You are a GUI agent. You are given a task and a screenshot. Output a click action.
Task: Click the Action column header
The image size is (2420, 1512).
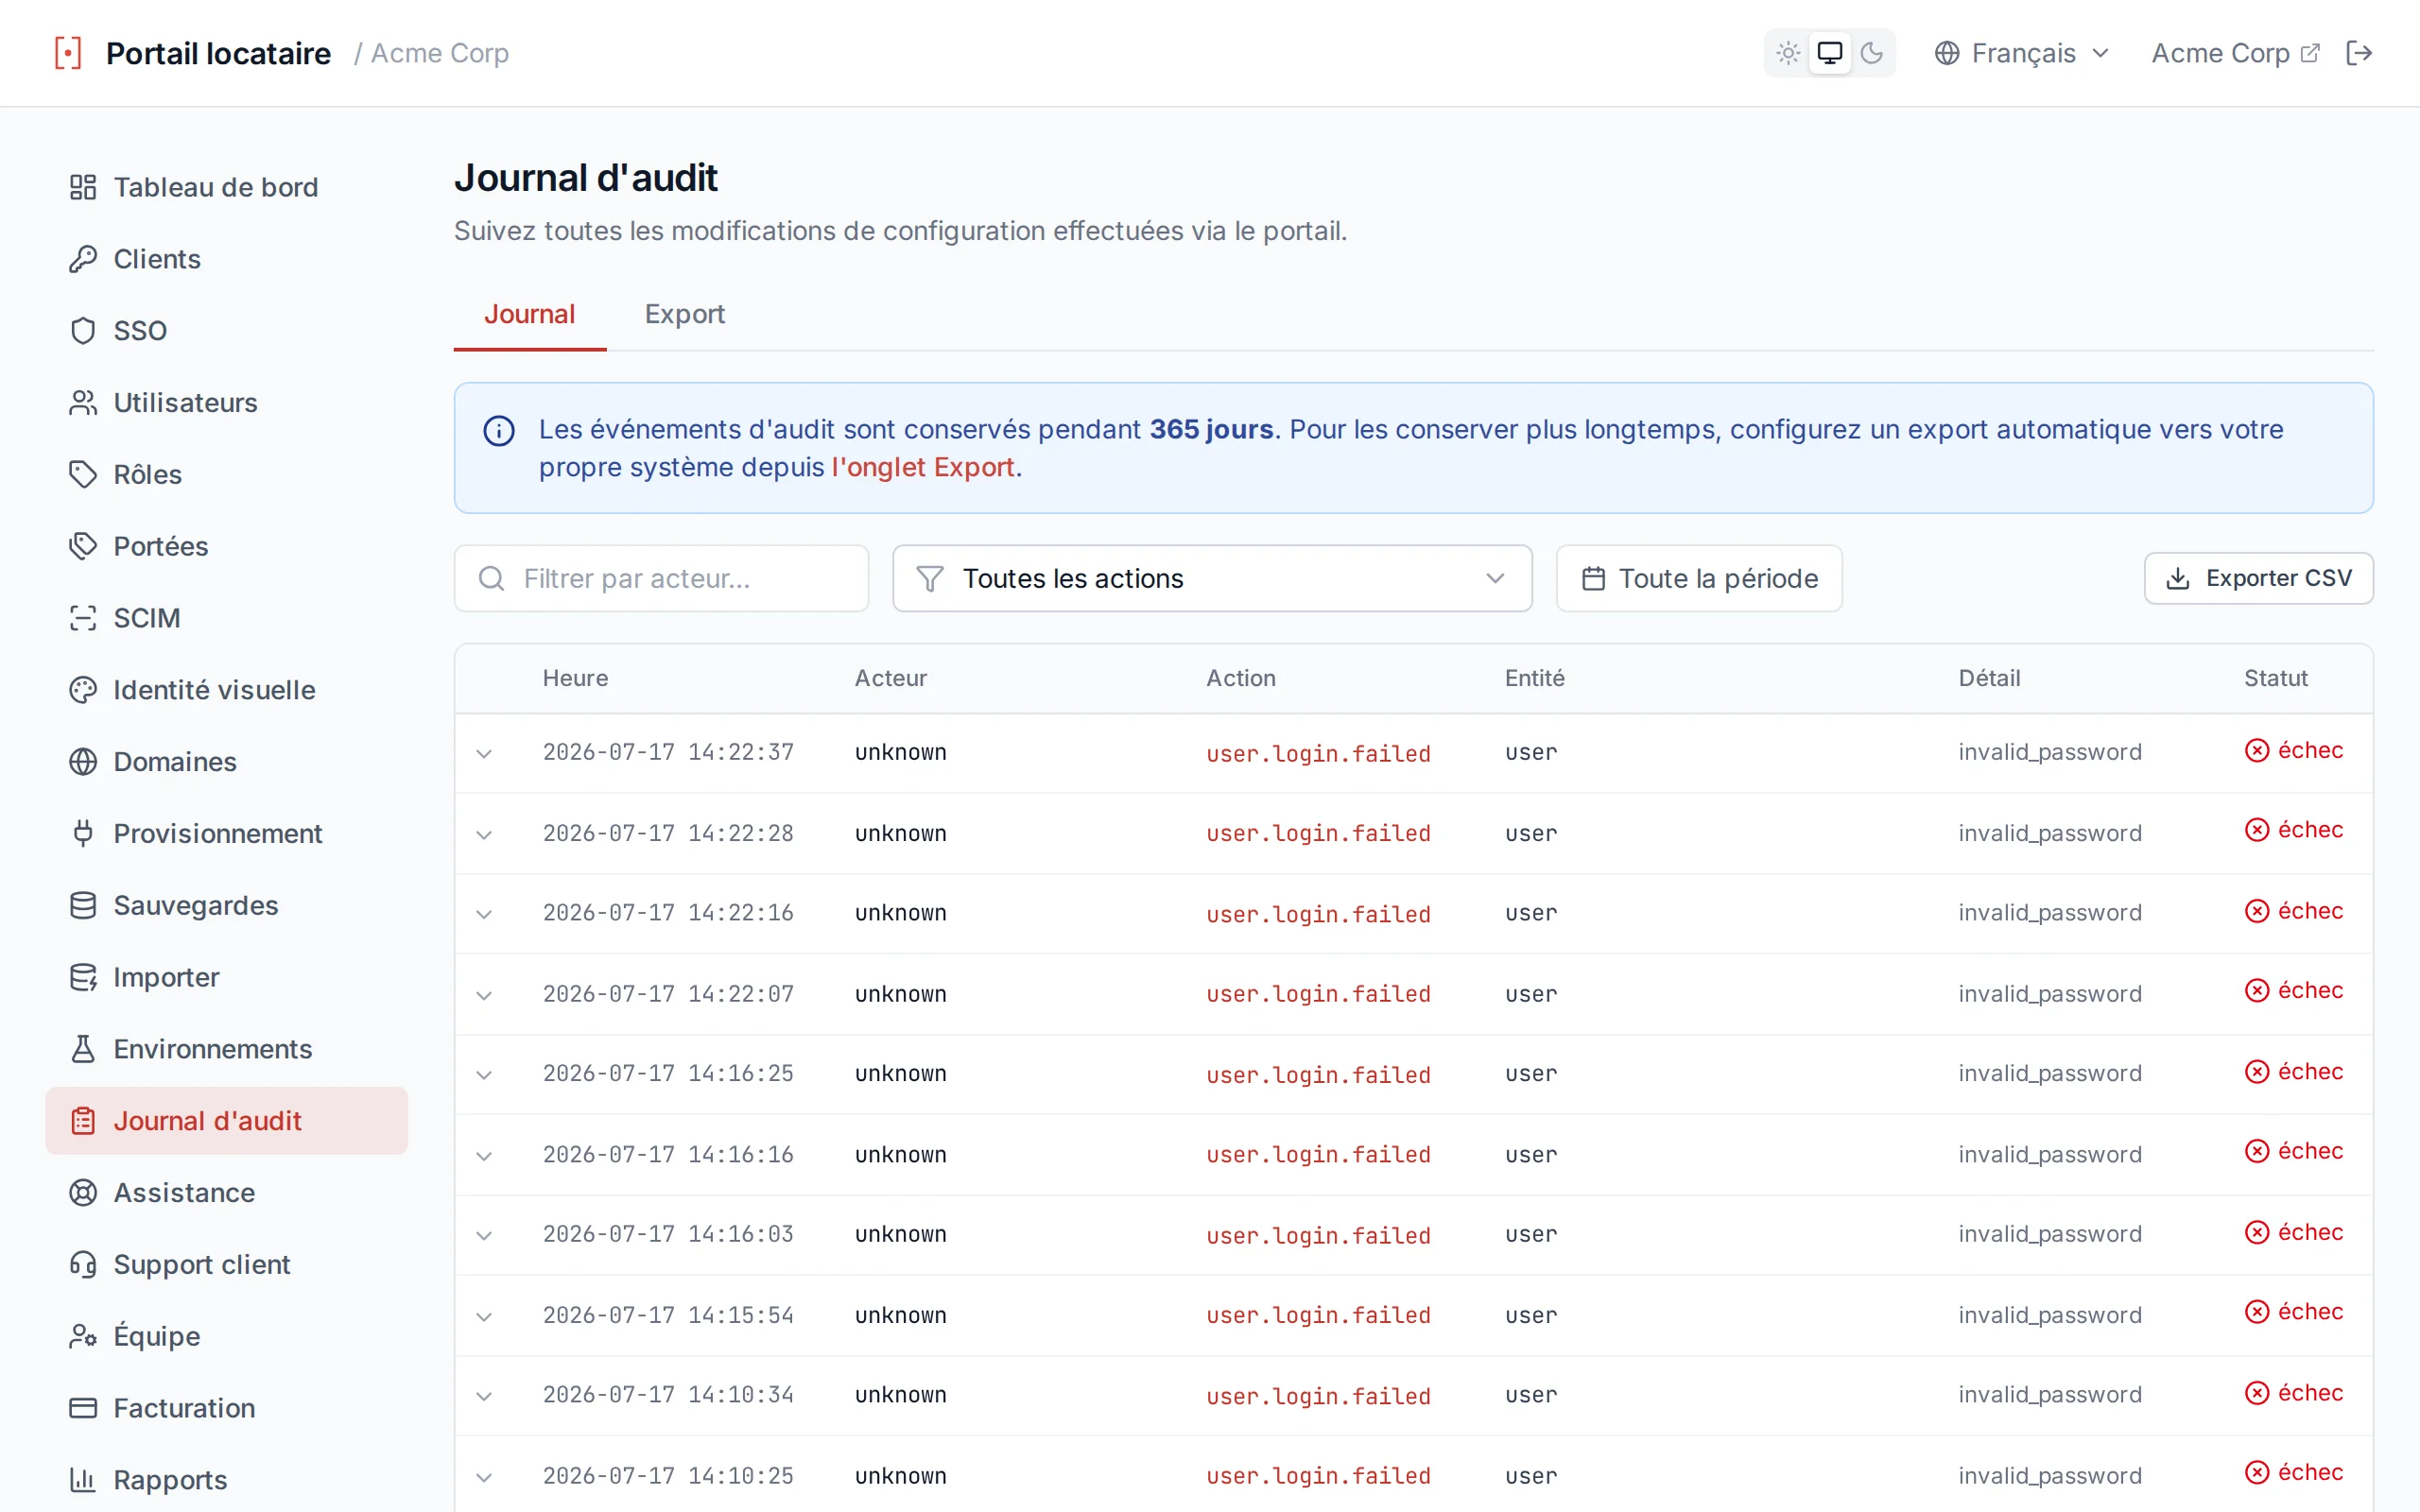tap(1240, 678)
